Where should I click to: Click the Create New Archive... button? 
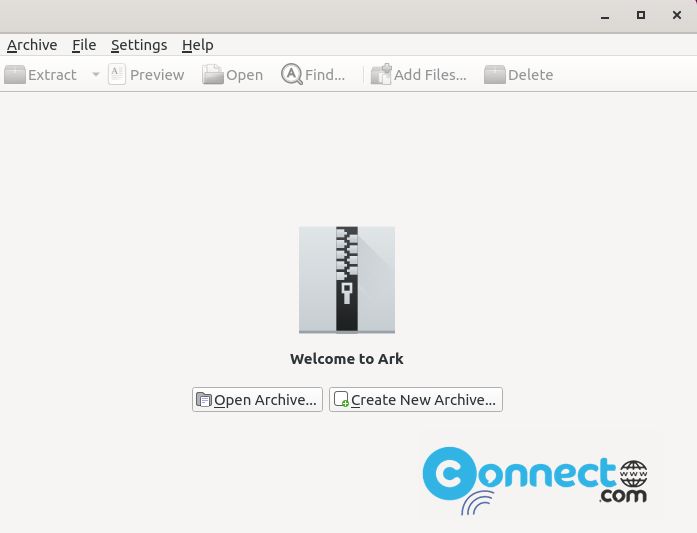[416, 400]
